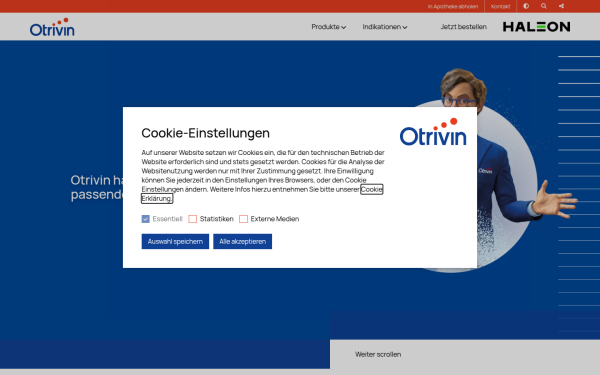The width and height of the screenshot is (600, 375).
Task: Click Auswahl speichern button
Action: [175, 241]
